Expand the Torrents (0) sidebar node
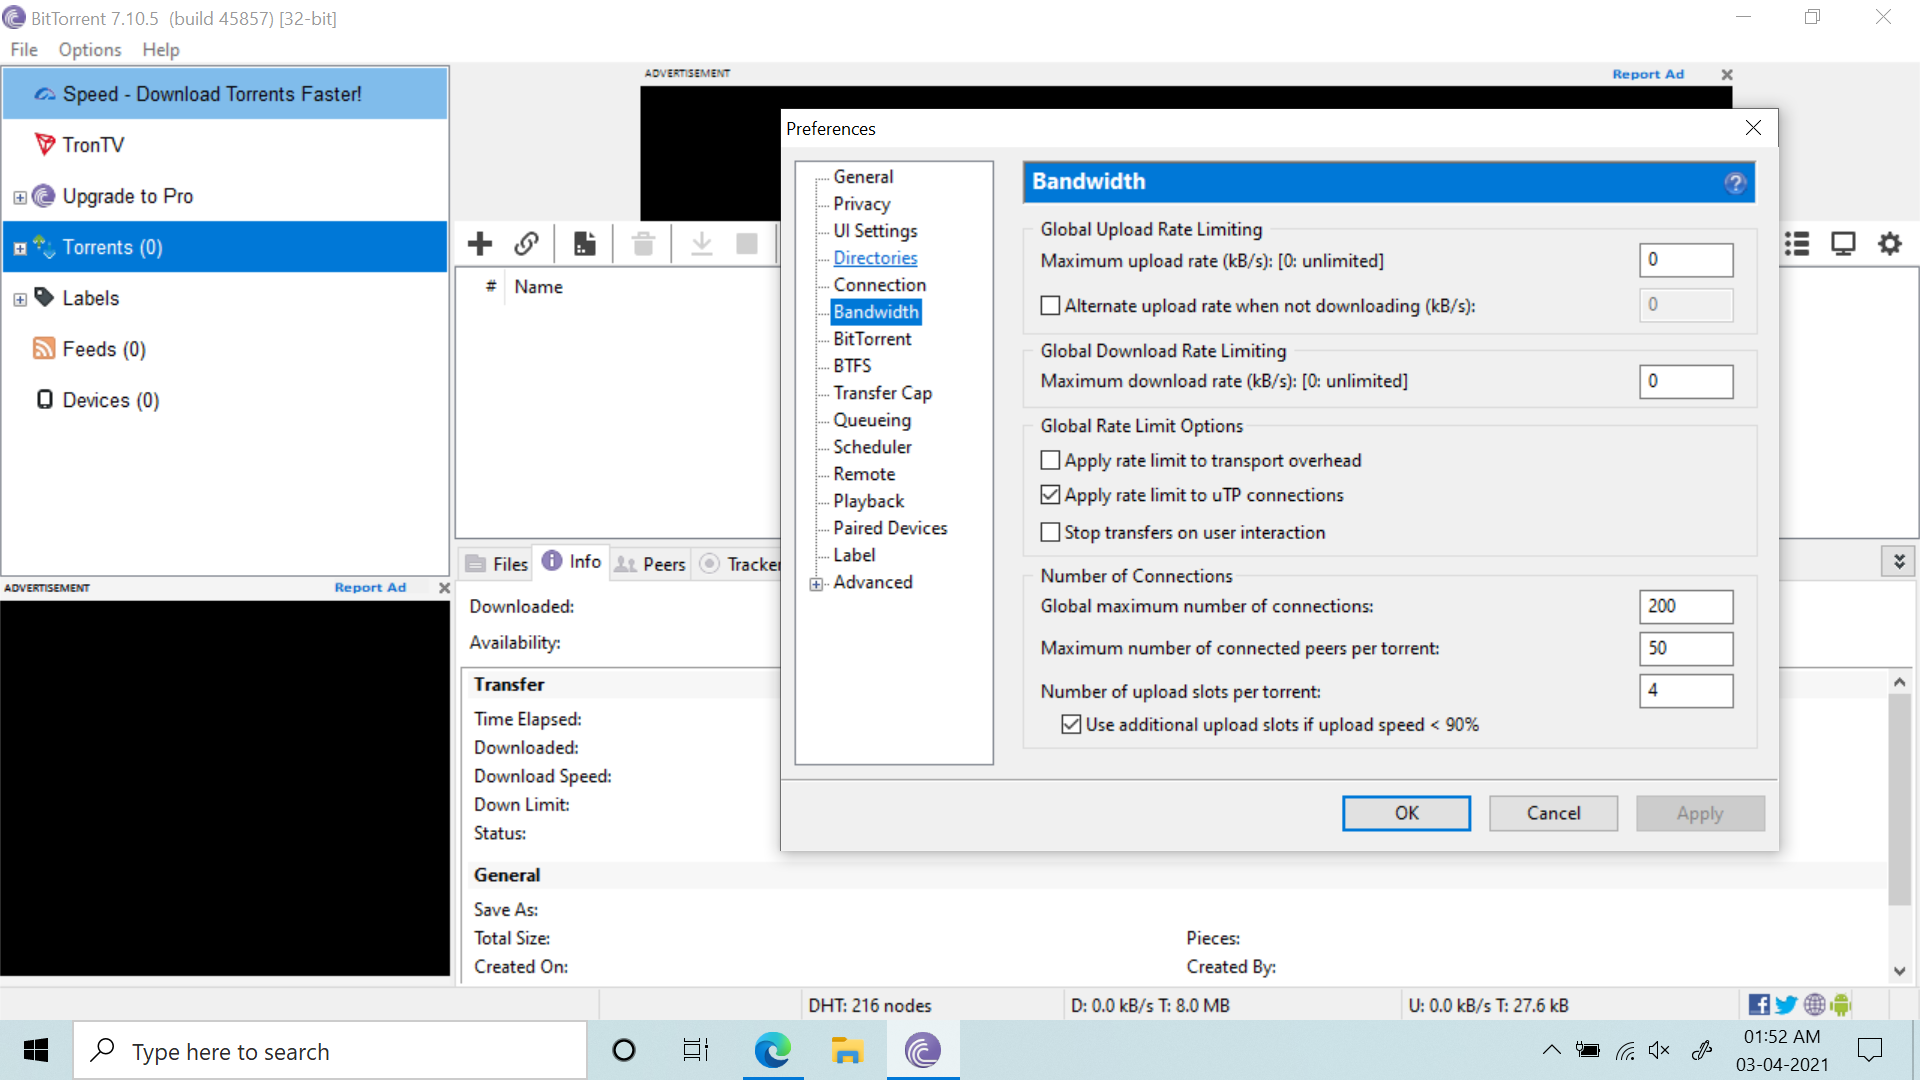 pos(20,249)
